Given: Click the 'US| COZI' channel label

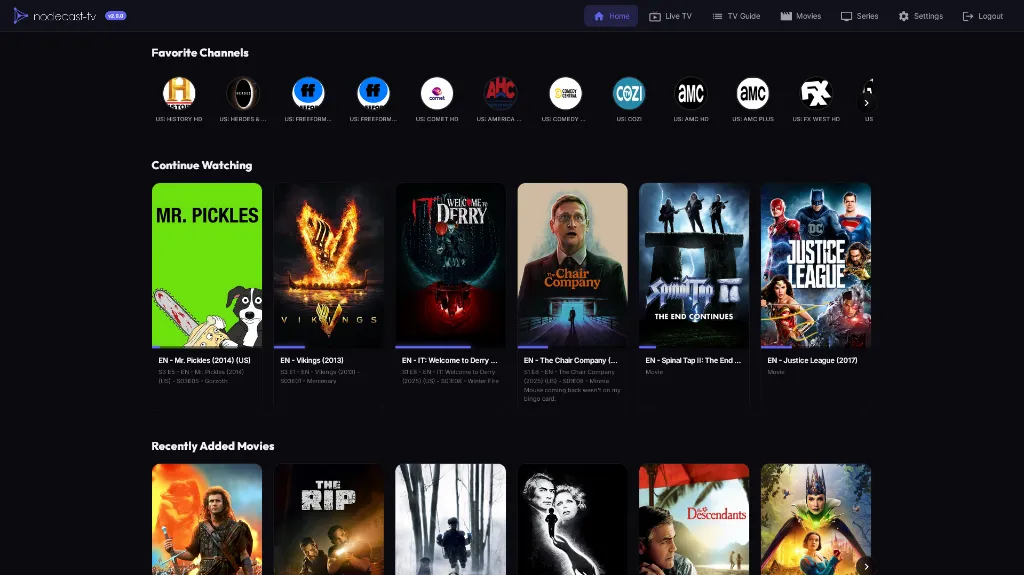Looking at the screenshot, I should click(629, 119).
